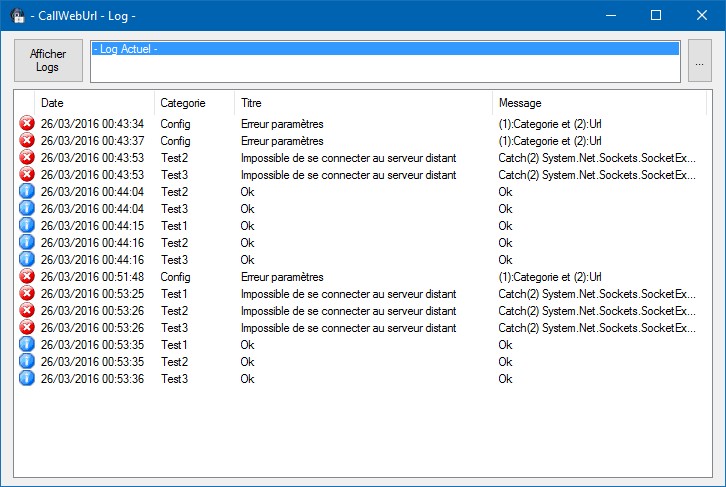This screenshot has width=726, height=487.
Task: Click the error icon for 00:53:25 Test1 row
Action: 27,293
